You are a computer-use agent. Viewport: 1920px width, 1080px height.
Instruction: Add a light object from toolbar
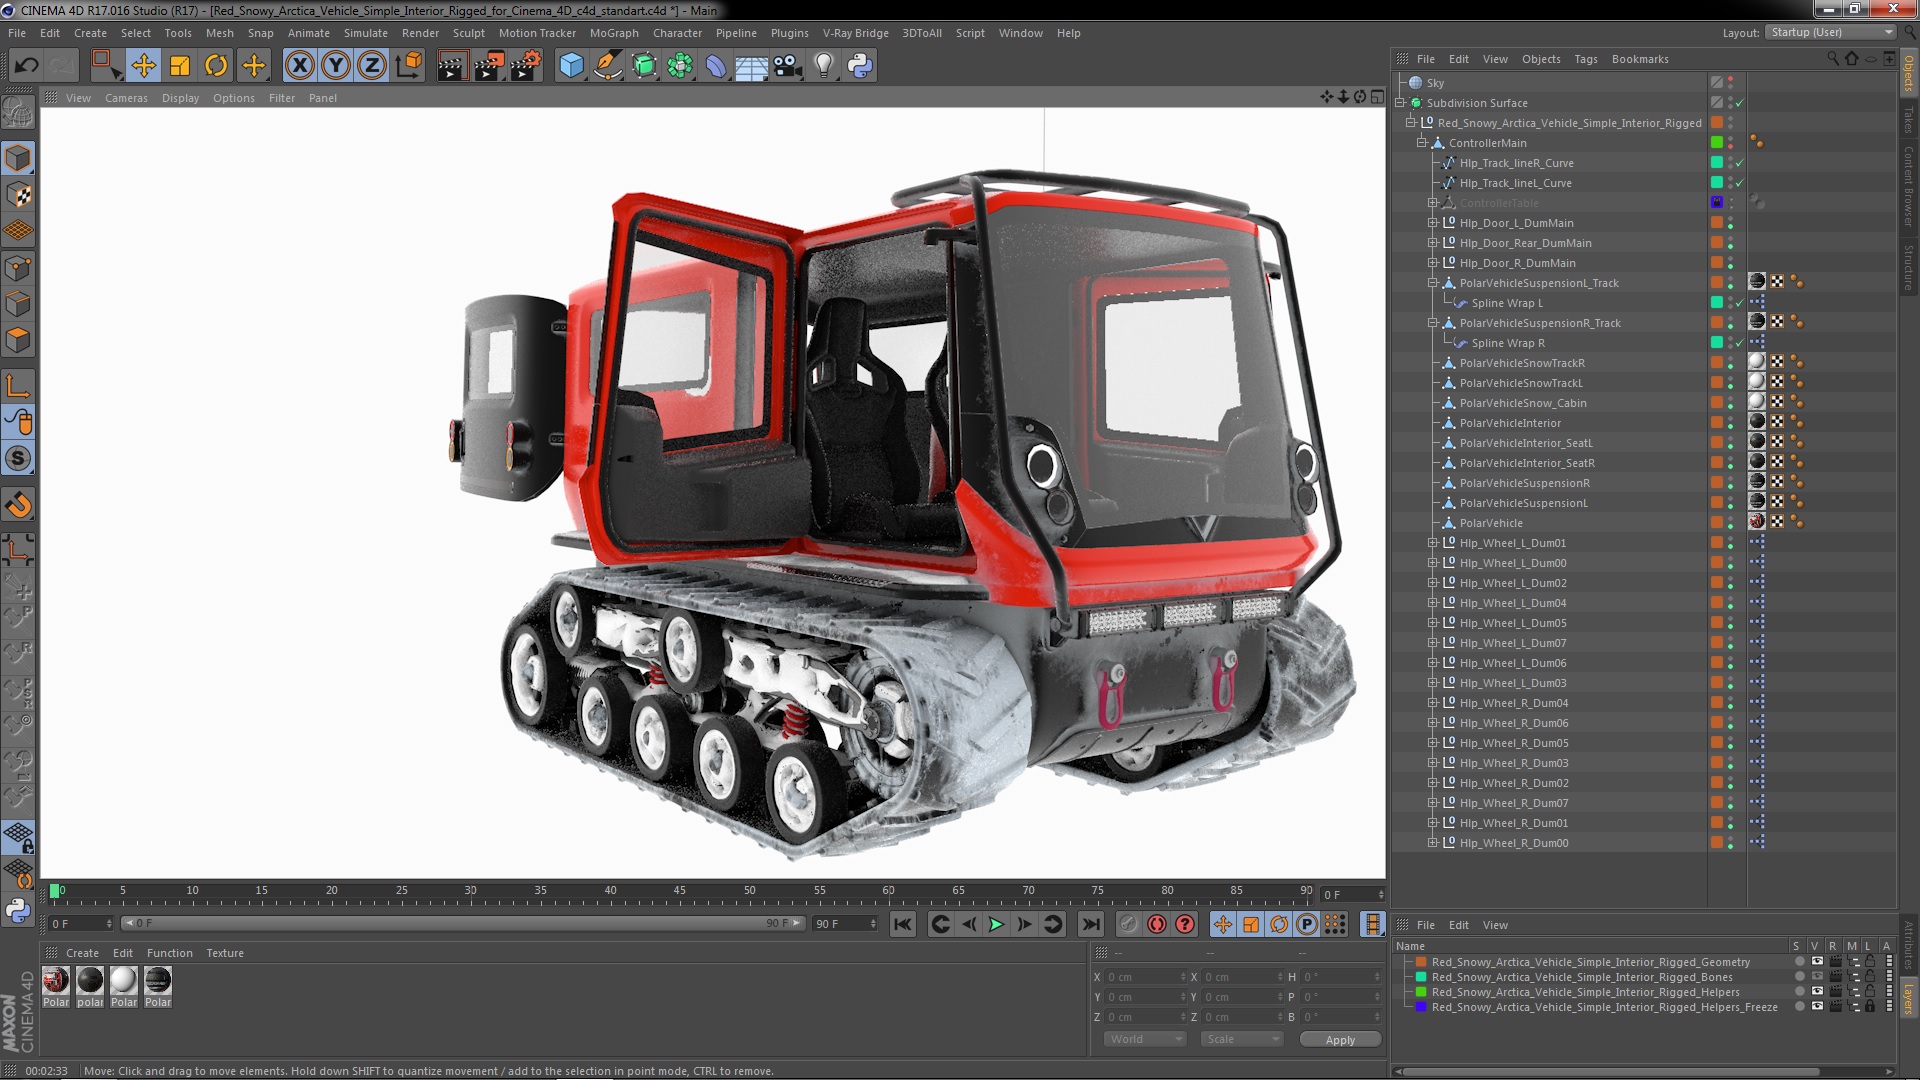pyautogui.click(x=823, y=66)
